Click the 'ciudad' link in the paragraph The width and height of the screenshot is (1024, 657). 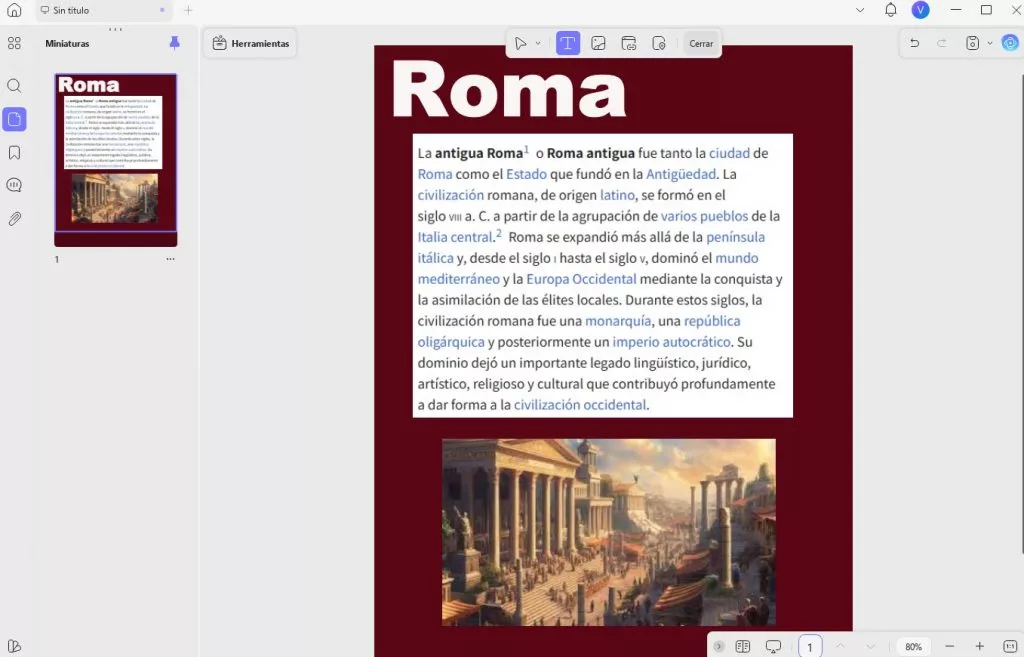(x=729, y=153)
